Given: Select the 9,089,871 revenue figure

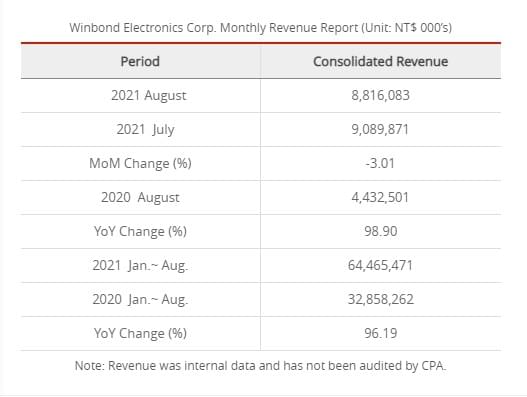Looking at the screenshot, I should pyautogui.click(x=380, y=129).
